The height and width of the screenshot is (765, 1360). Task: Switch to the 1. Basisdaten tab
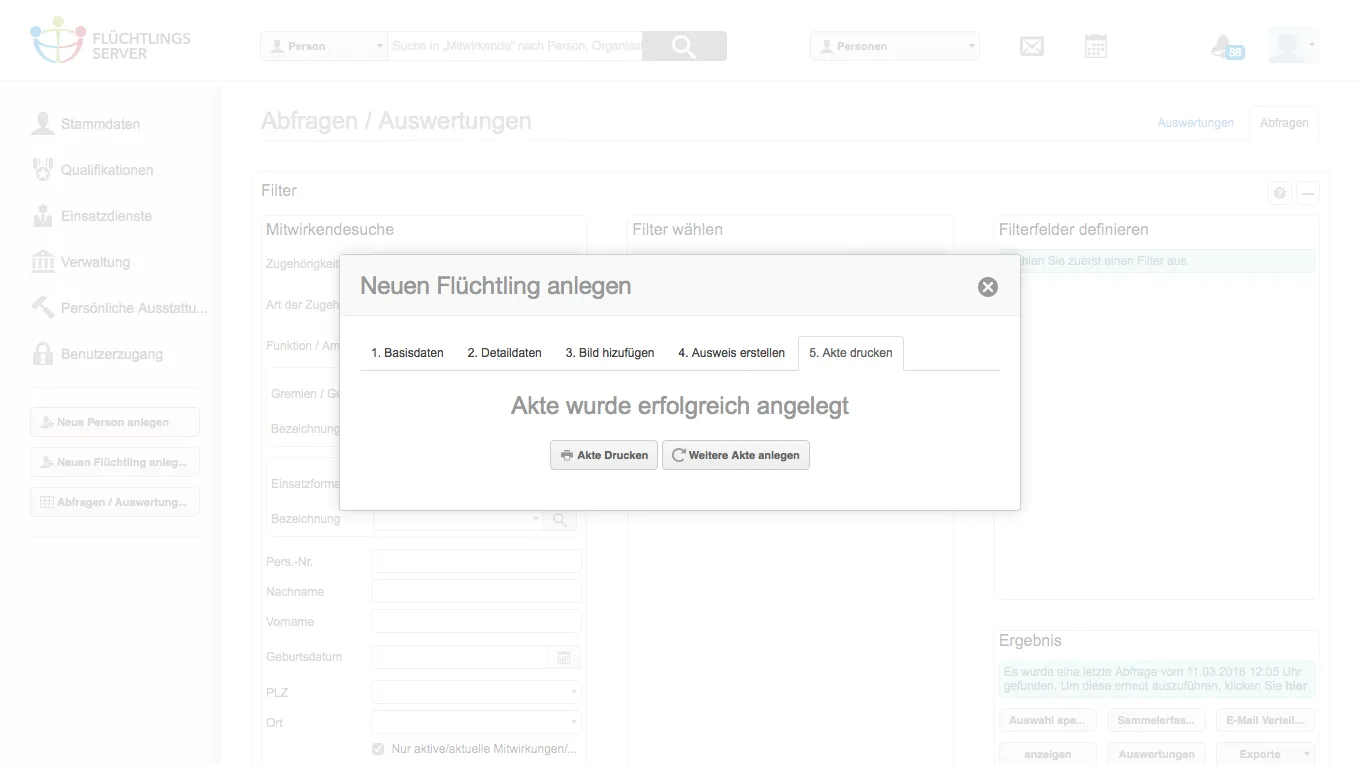407,353
